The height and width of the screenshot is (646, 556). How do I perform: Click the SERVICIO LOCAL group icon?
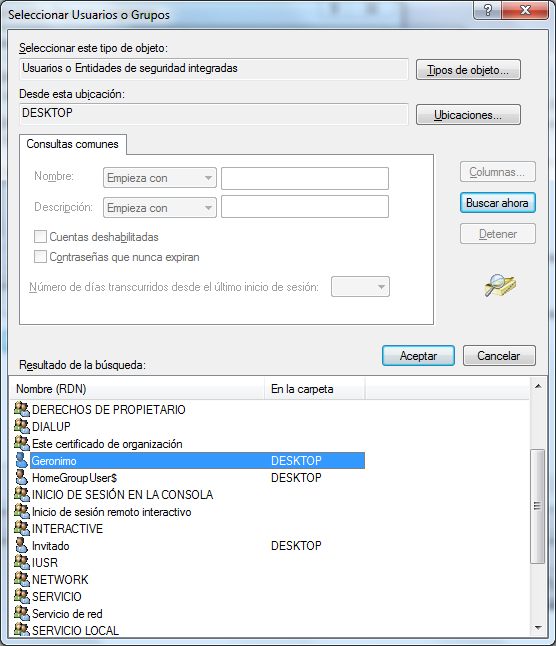(21, 630)
